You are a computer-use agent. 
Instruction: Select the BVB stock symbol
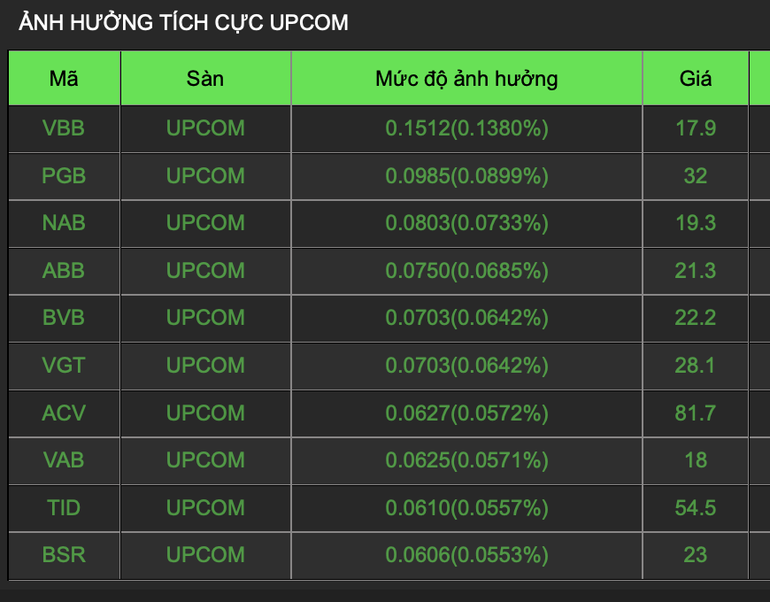point(64,318)
